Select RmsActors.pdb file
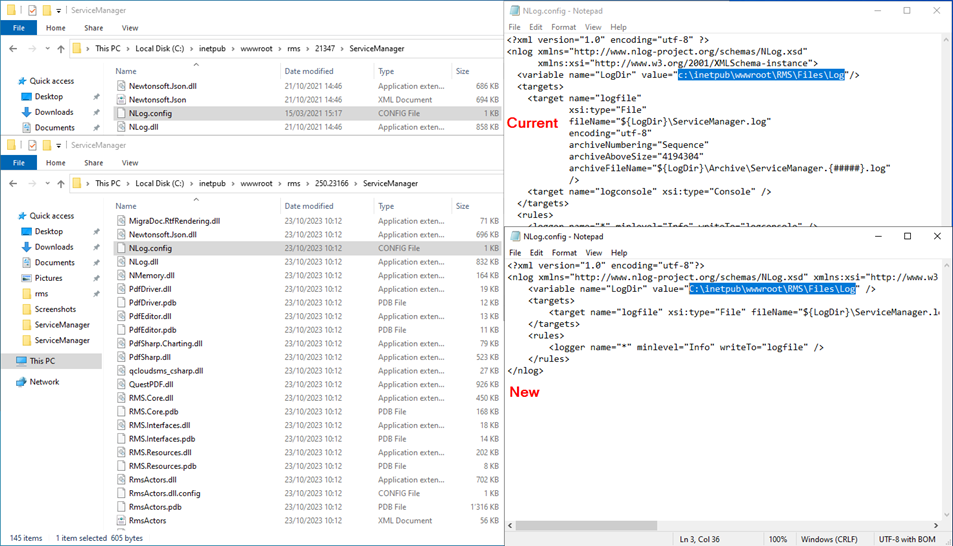The height and width of the screenshot is (546, 953). click(x=307, y=507)
